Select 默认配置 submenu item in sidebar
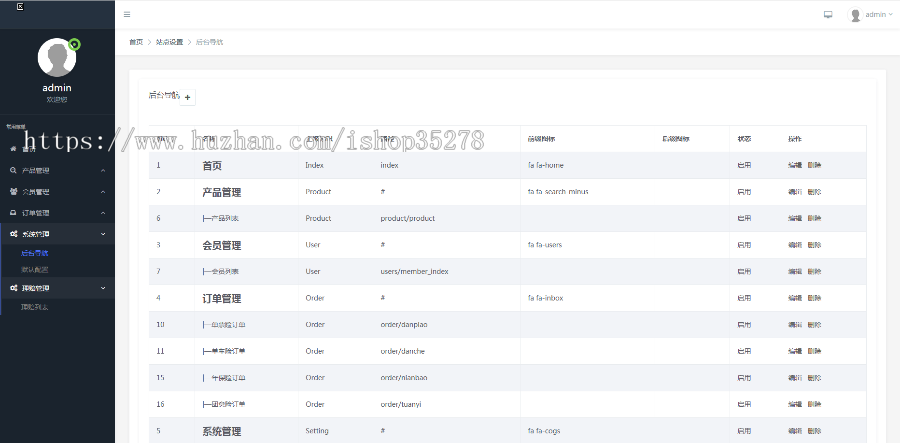 pyautogui.click(x=34, y=269)
